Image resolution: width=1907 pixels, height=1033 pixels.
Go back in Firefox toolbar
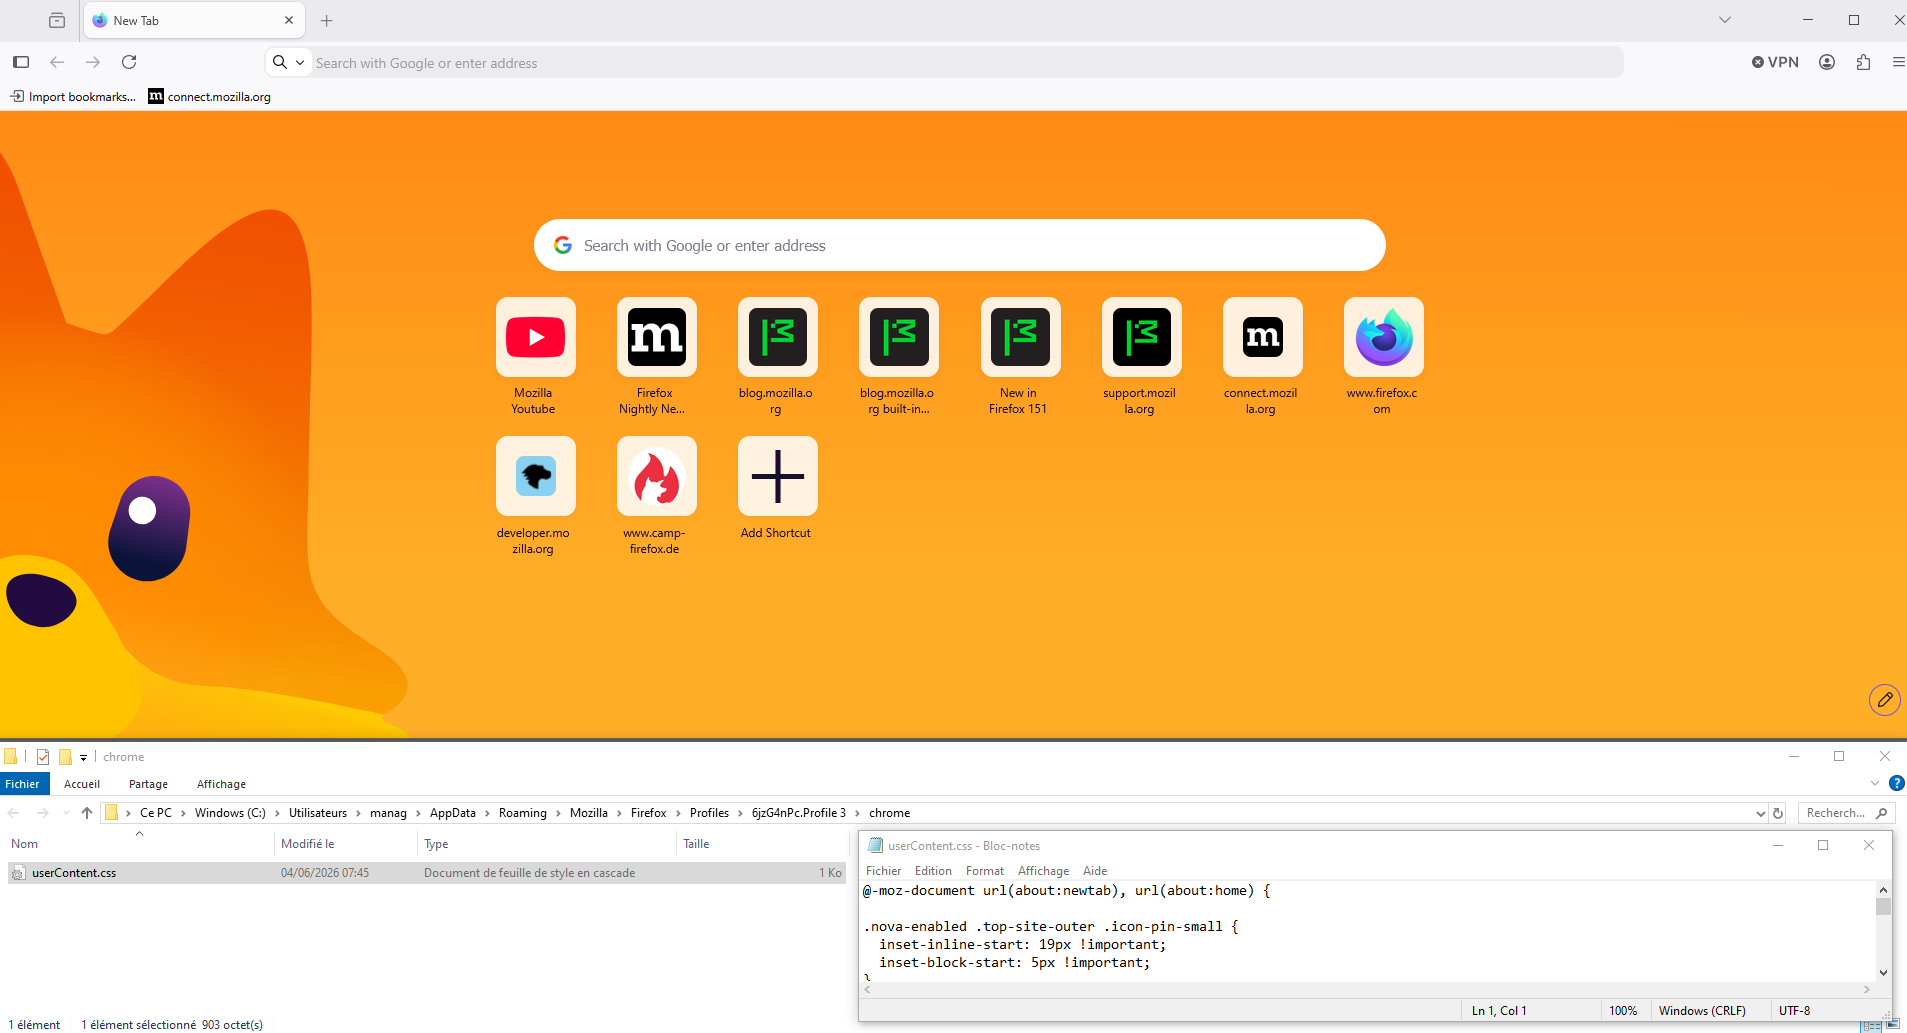tap(57, 62)
